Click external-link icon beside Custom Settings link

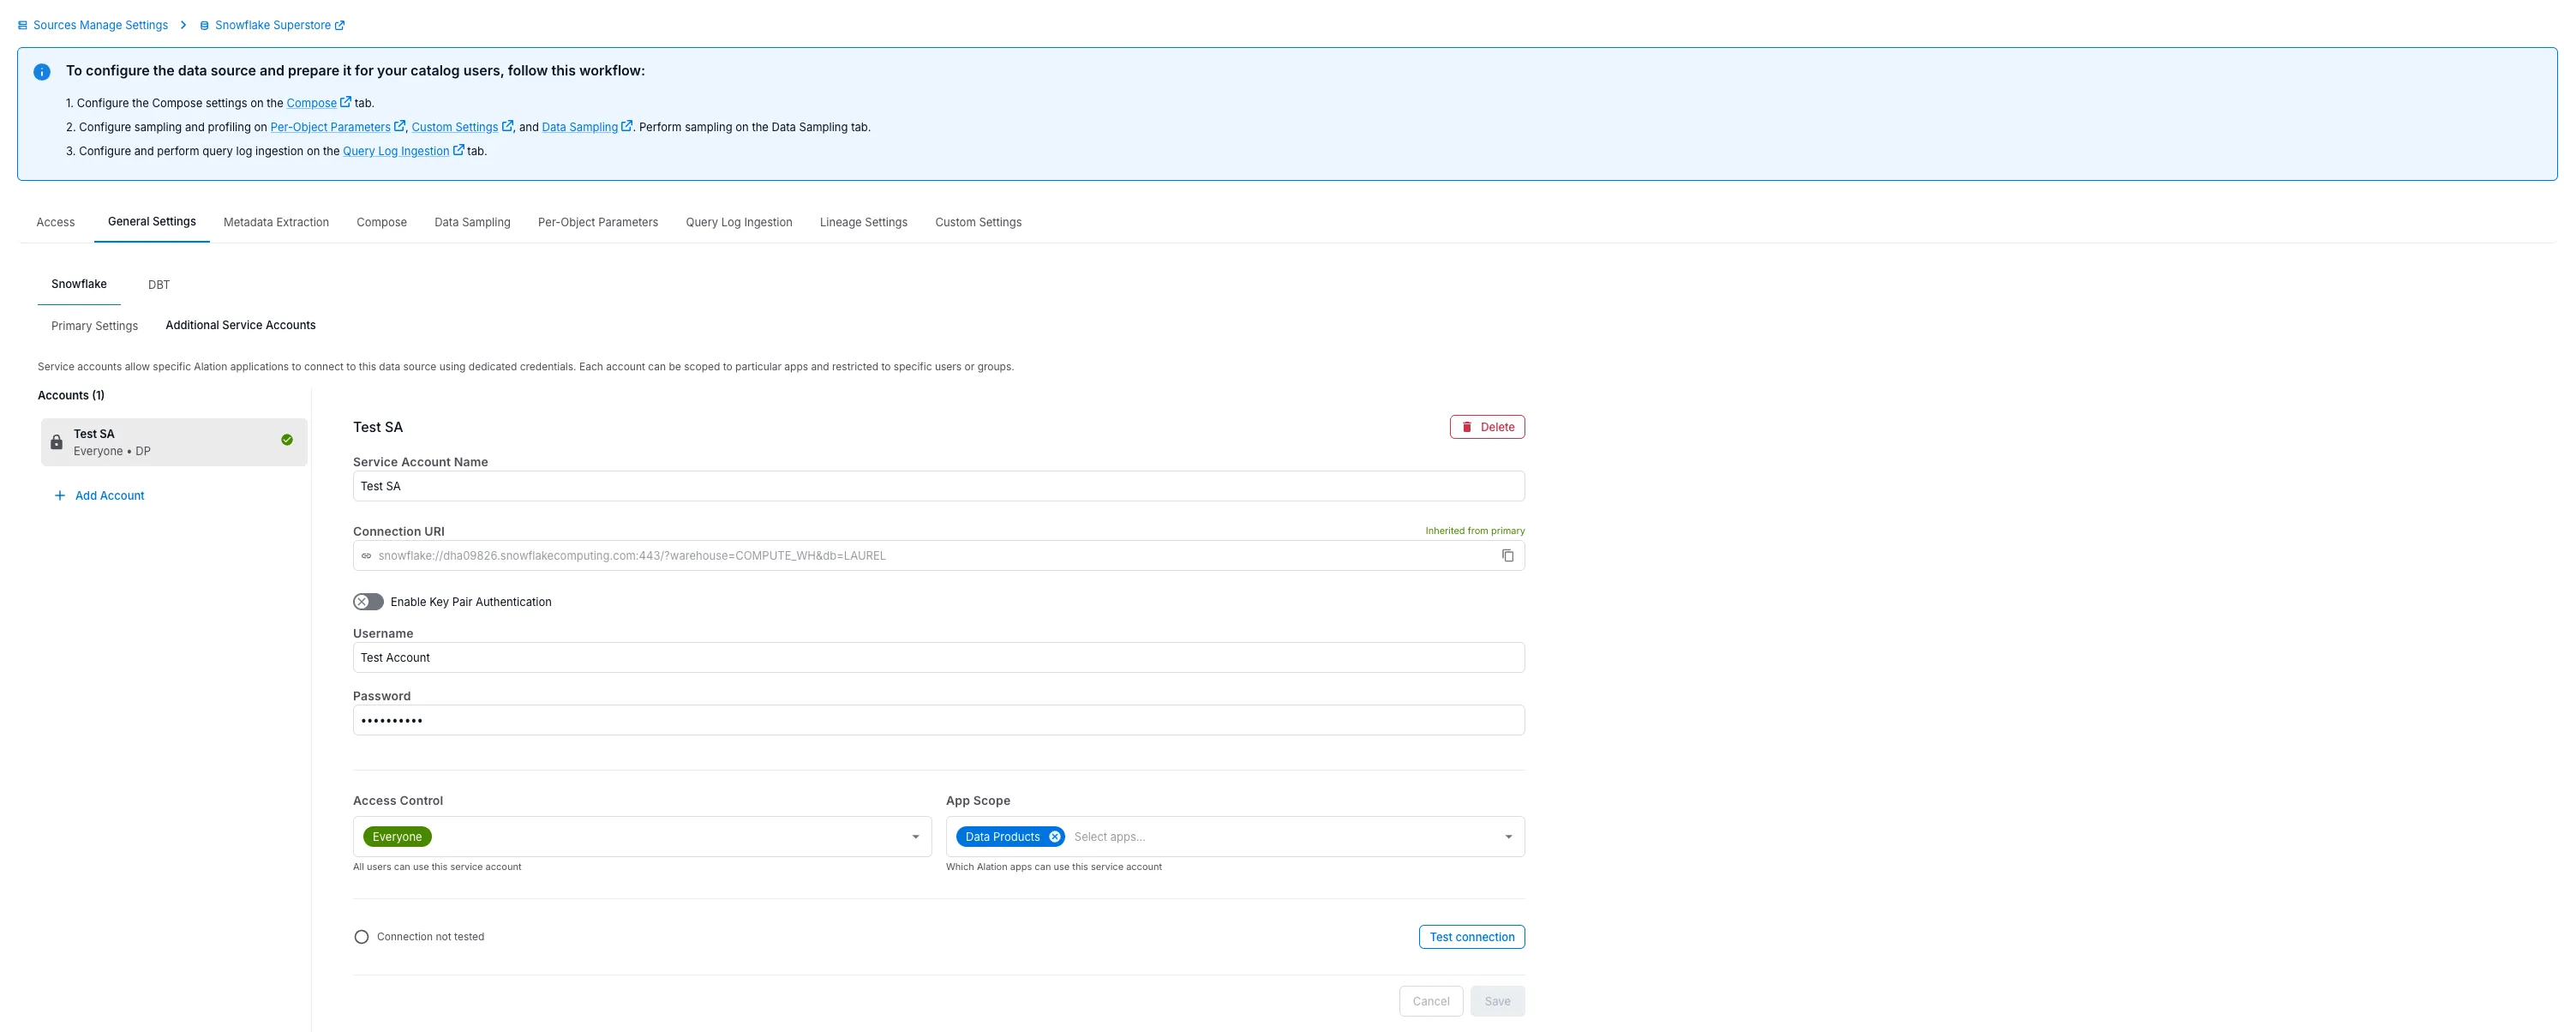508,126
